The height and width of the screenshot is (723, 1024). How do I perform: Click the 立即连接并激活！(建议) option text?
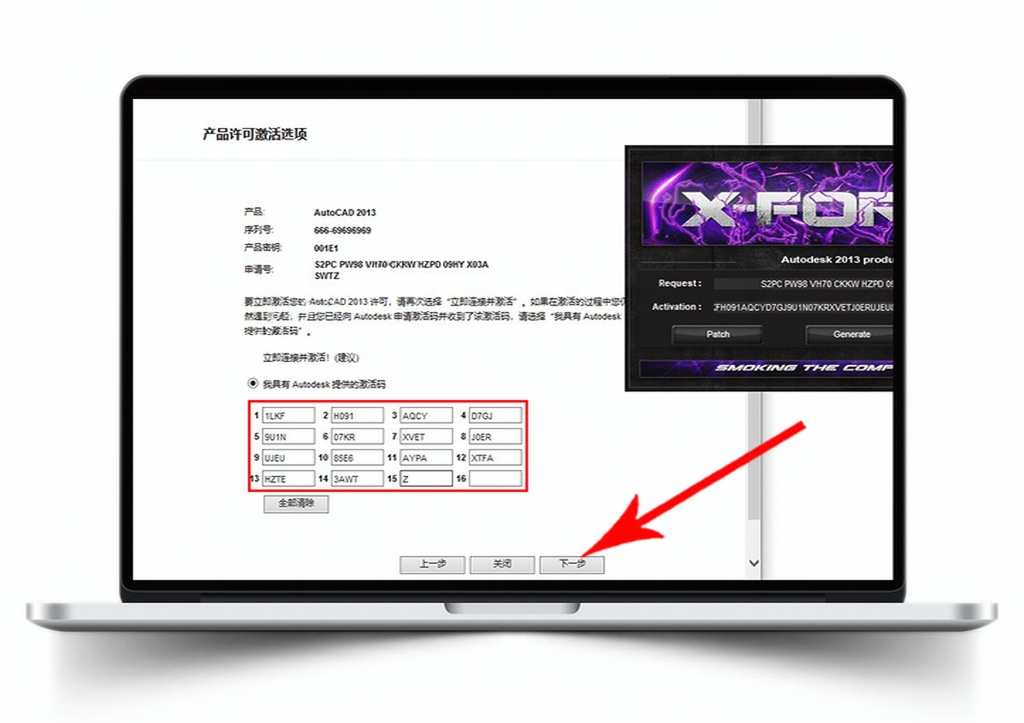click(x=311, y=358)
